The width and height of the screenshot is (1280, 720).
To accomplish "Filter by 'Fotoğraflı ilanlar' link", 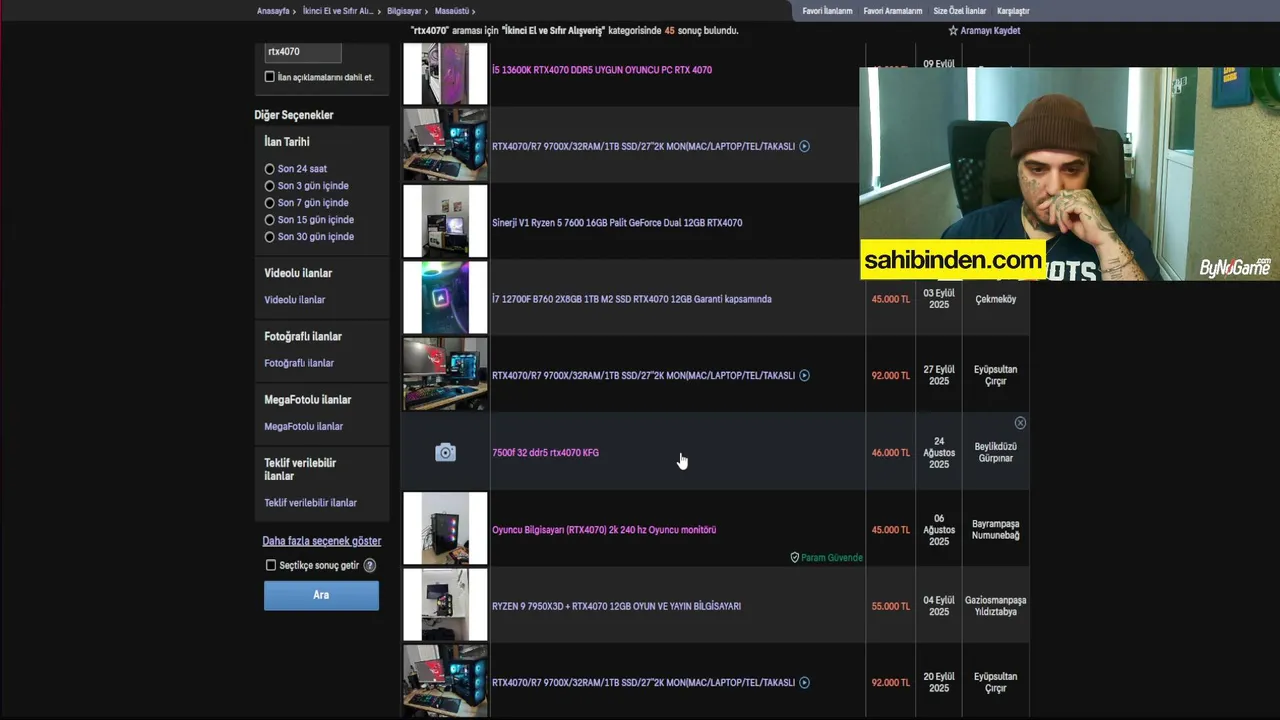I will (299, 363).
